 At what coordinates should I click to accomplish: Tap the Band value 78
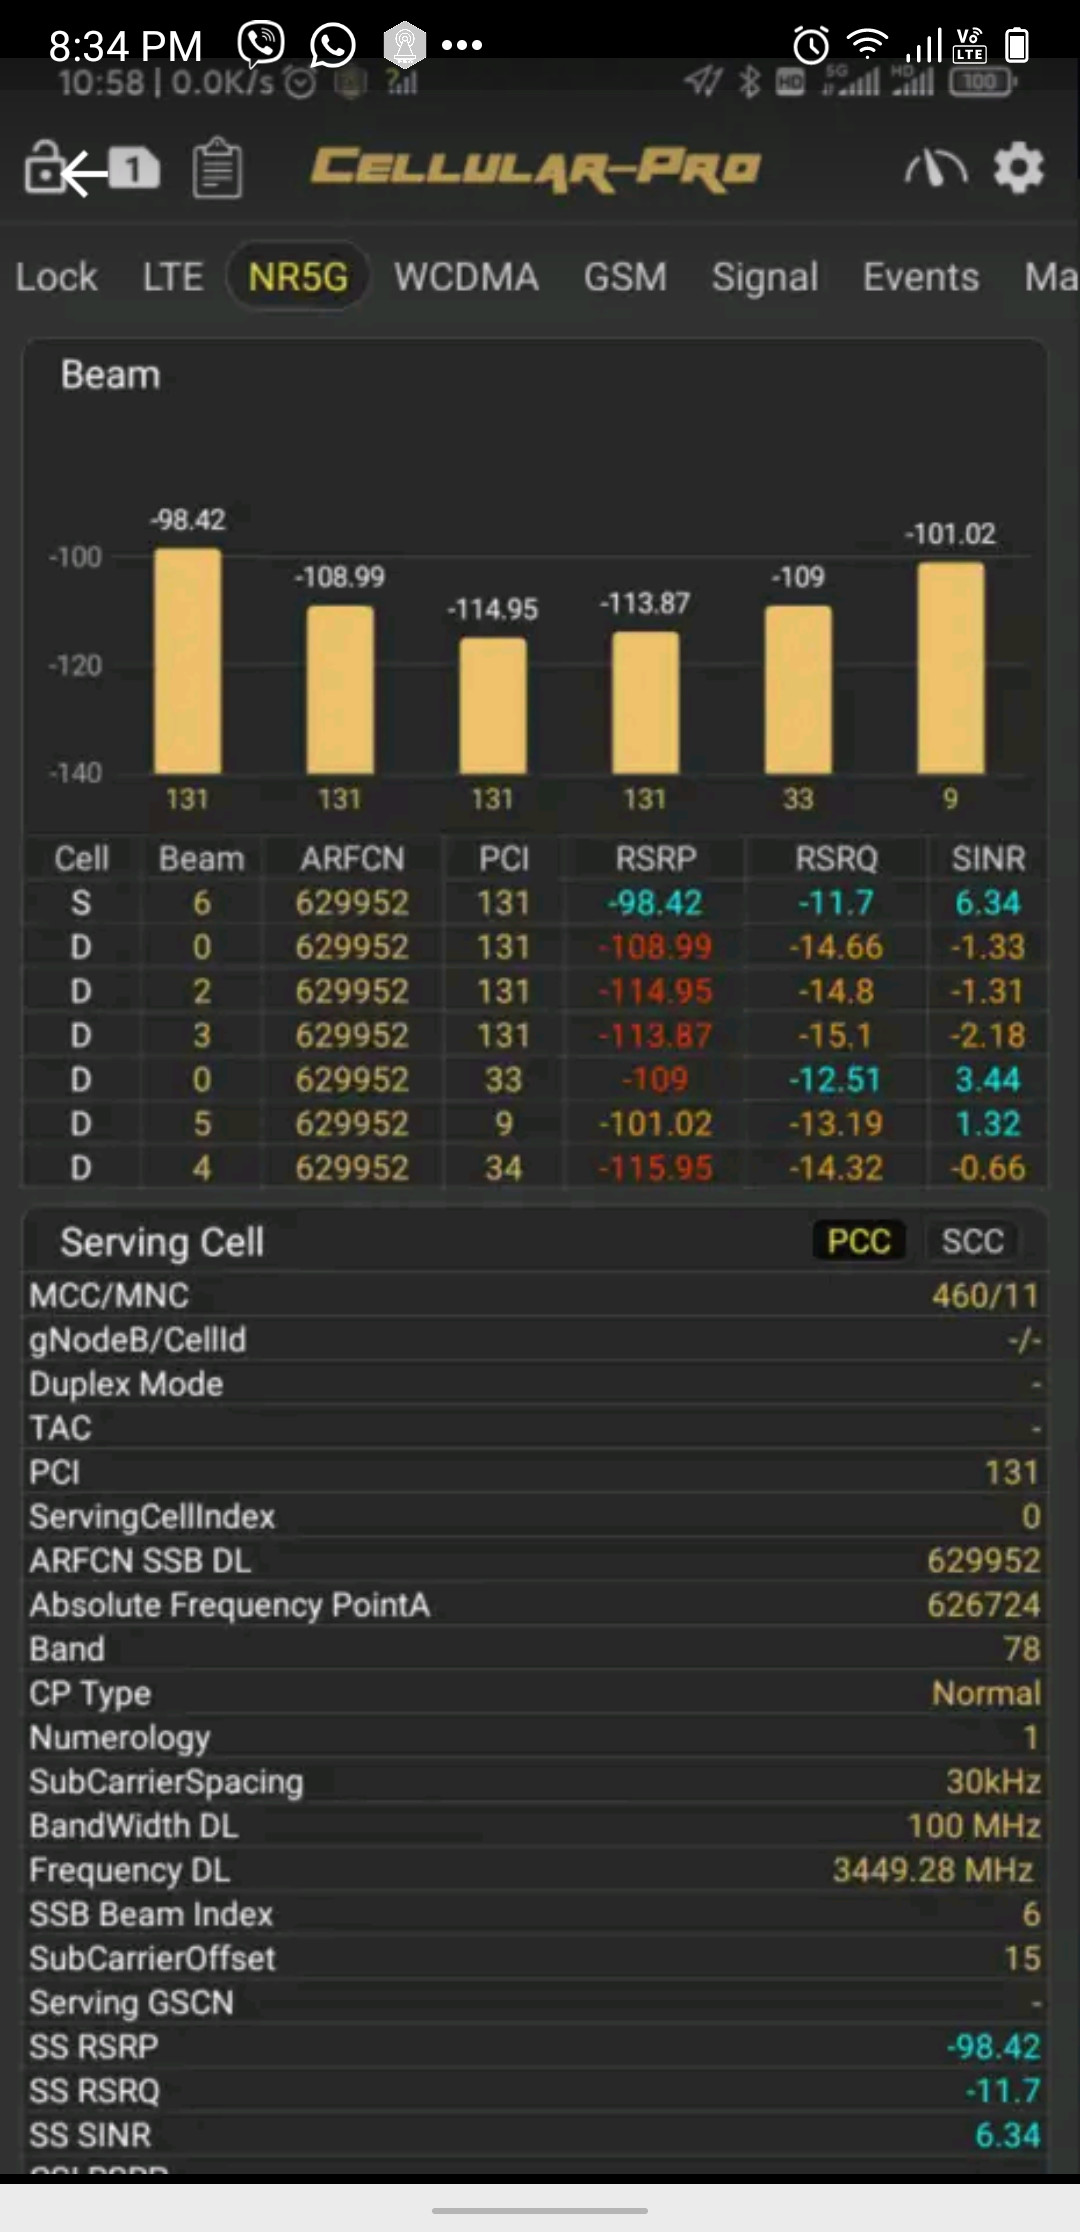(x=1022, y=1649)
